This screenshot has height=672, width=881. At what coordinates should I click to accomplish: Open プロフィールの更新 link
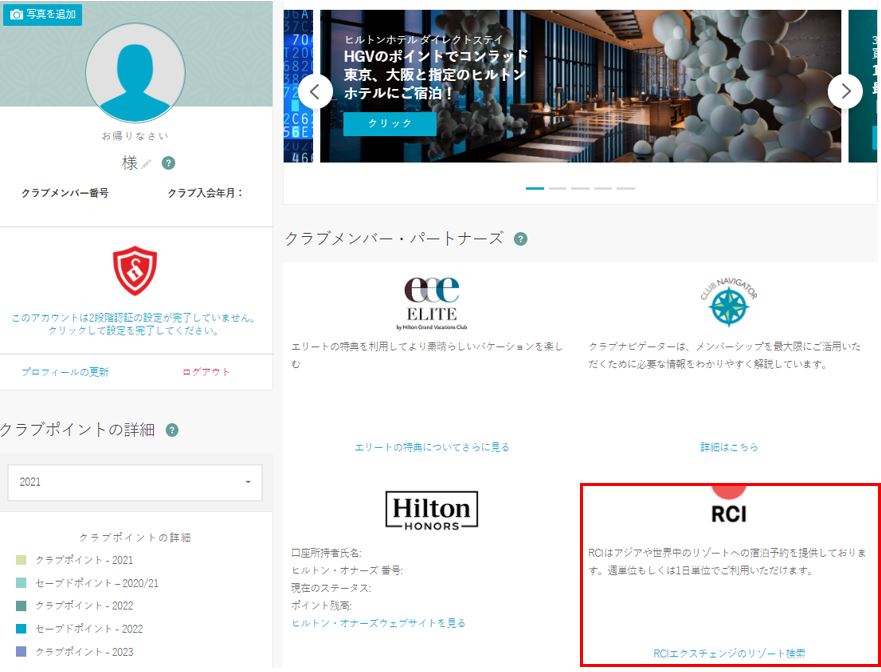(x=65, y=372)
